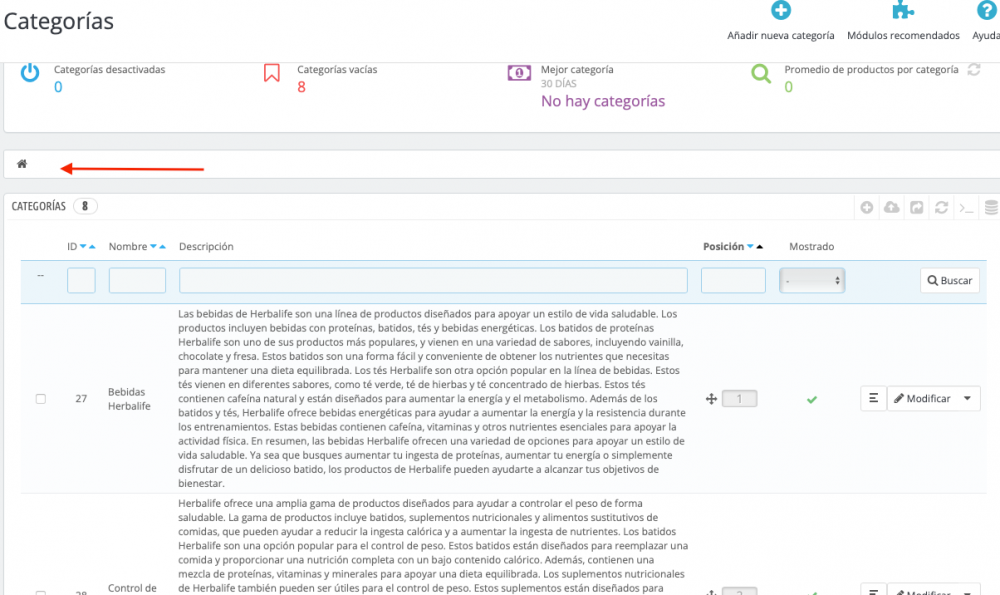Open Módulos recomendados from the top bar
This screenshot has height=595, width=1000.
pos(903,11)
